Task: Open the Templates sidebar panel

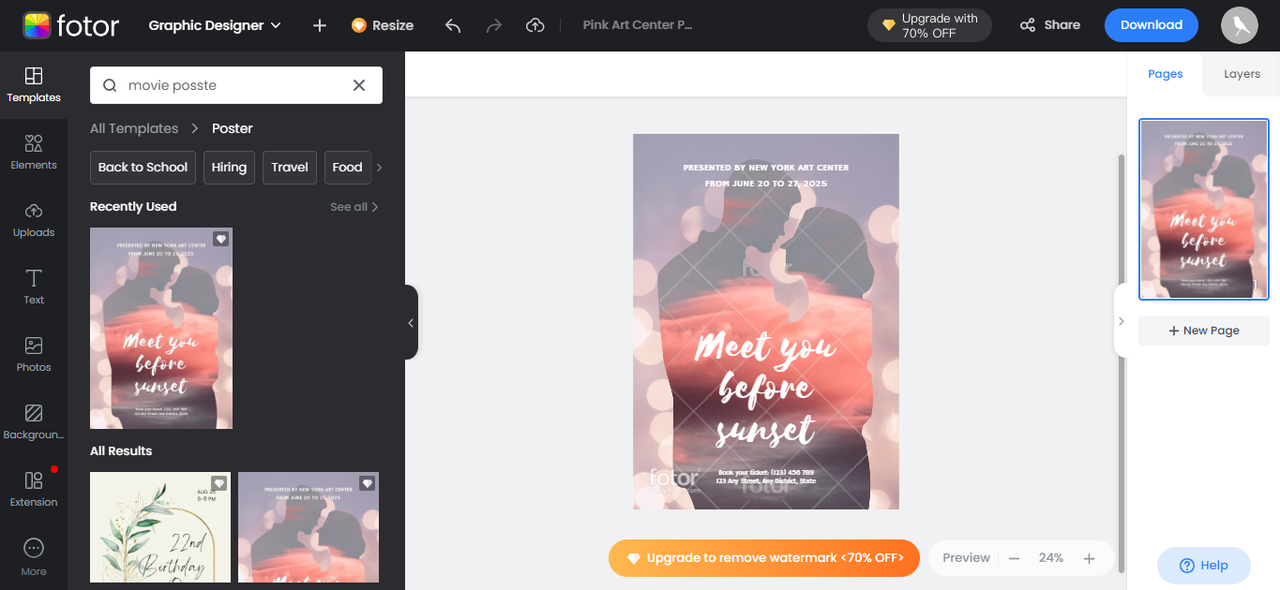Action: pyautogui.click(x=33, y=85)
